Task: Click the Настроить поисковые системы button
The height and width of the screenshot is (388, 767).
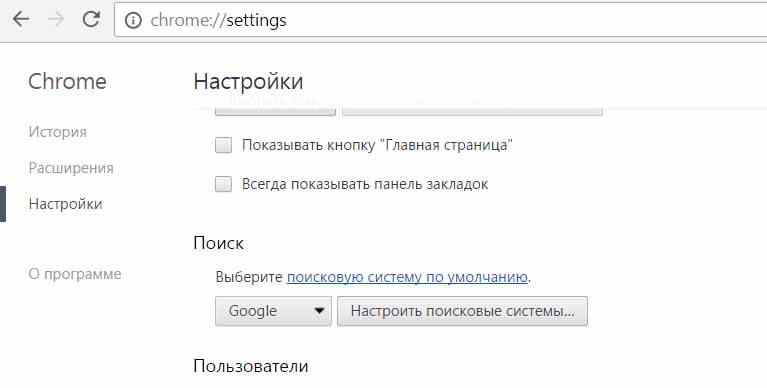Action: click(462, 311)
